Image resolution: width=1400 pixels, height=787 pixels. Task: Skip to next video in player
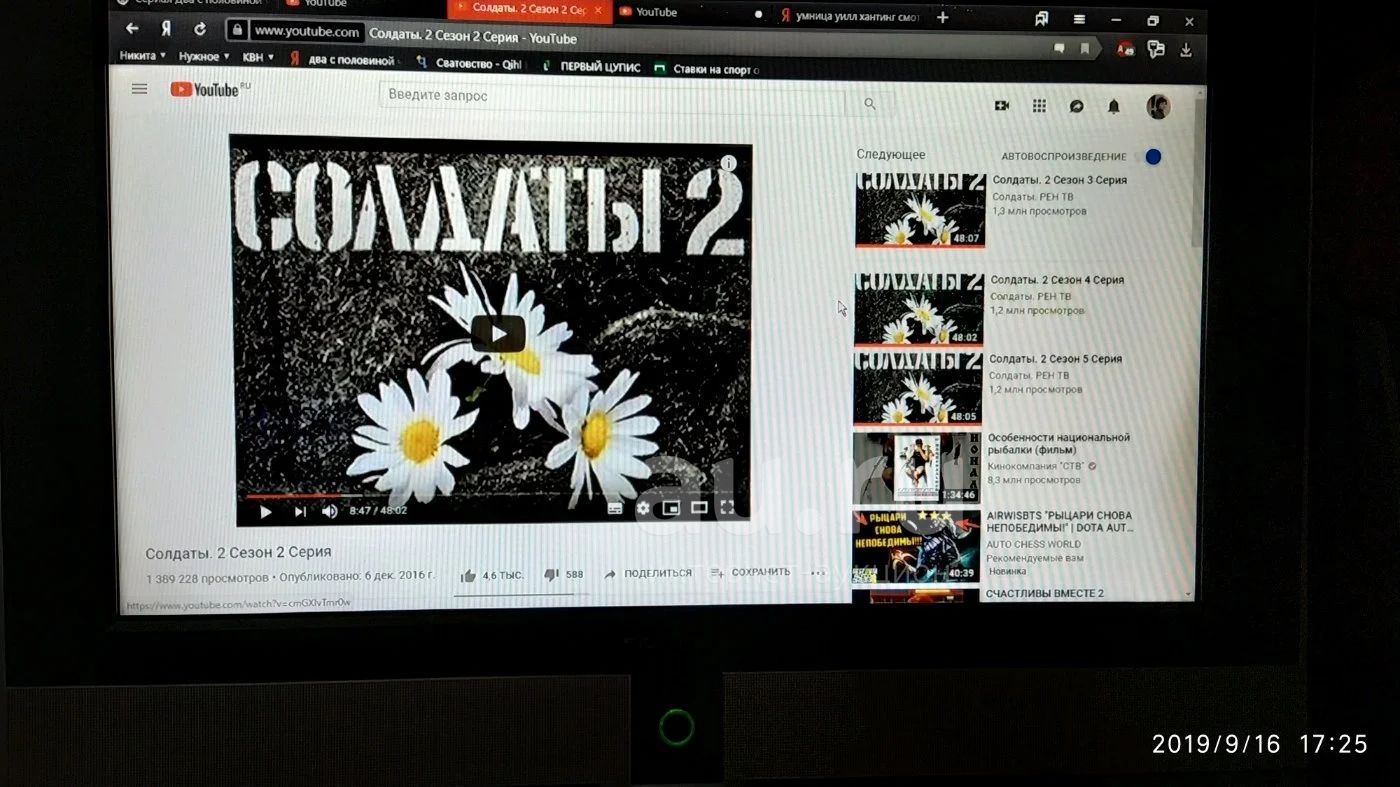(x=299, y=512)
